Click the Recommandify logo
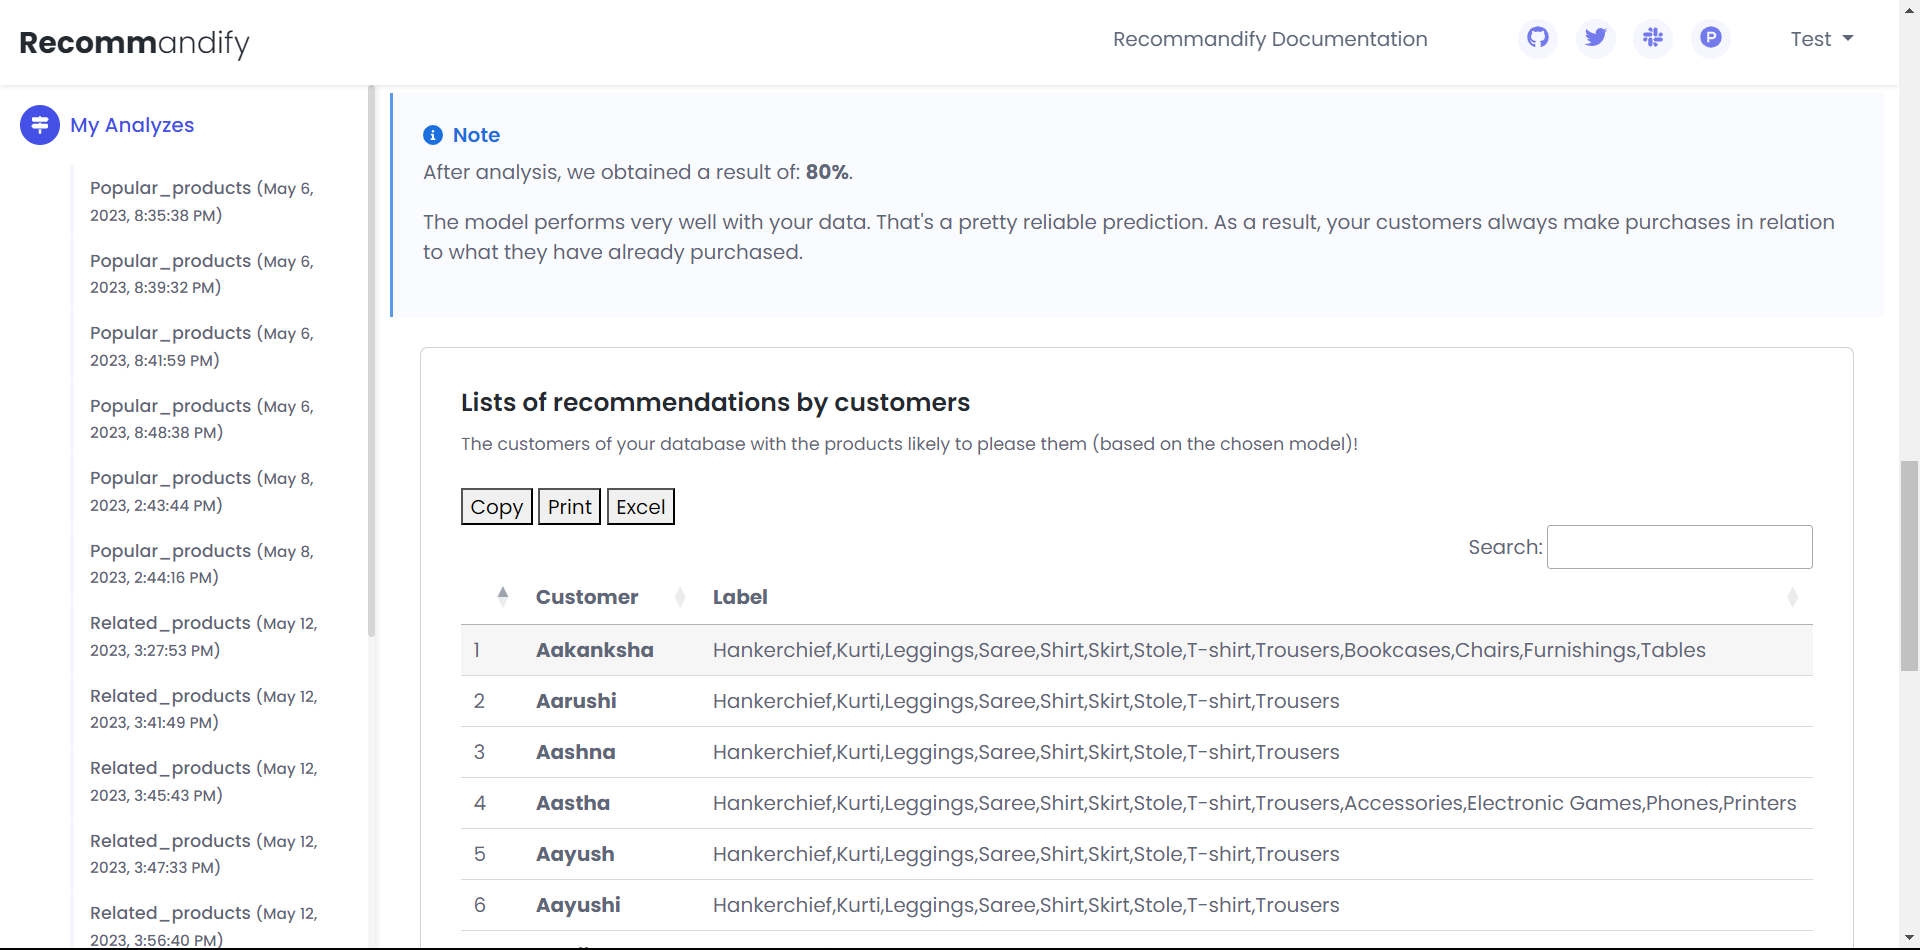Viewport: 1920px width, 950px height. pyautogui.click(x=134, y=42)
